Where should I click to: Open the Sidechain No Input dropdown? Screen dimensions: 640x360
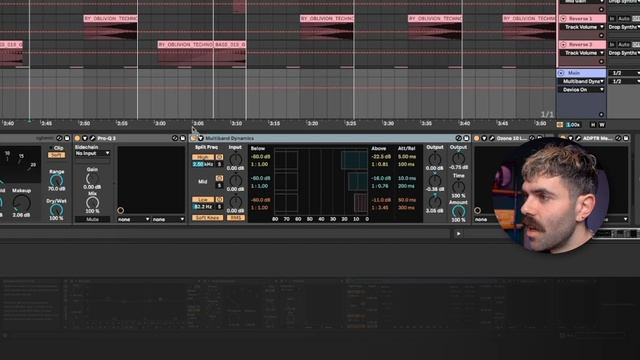[x=92, y=153]
